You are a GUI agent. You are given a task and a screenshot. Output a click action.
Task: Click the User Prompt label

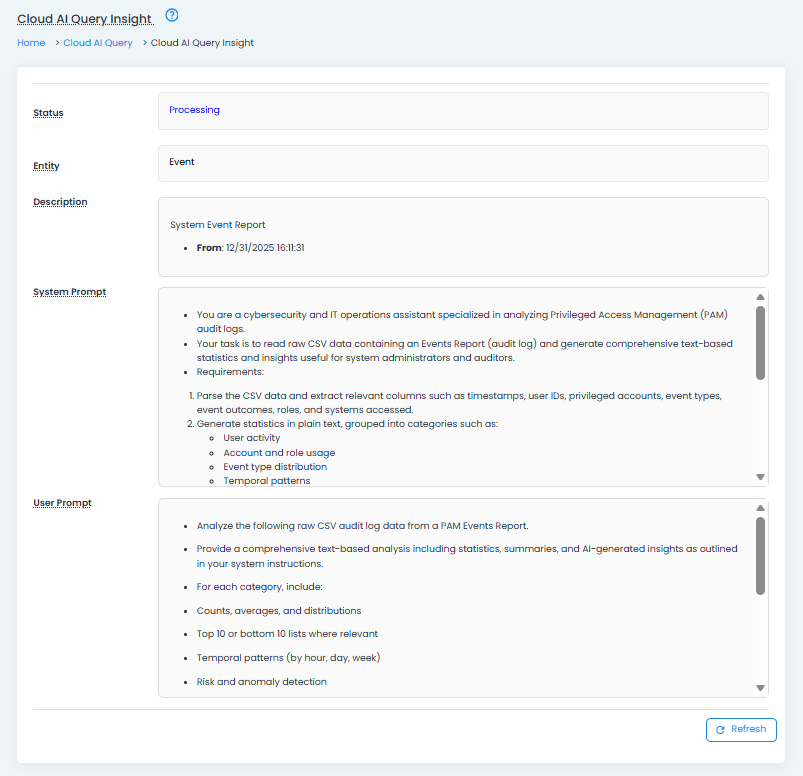[x=62, y=503]
